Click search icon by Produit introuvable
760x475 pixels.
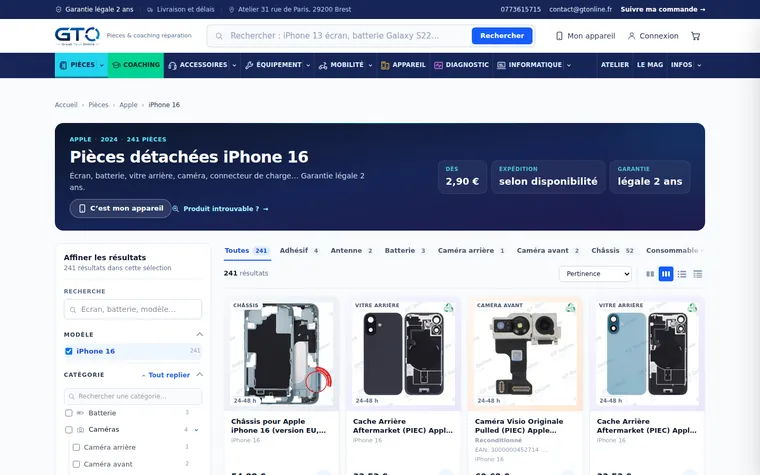175,209
